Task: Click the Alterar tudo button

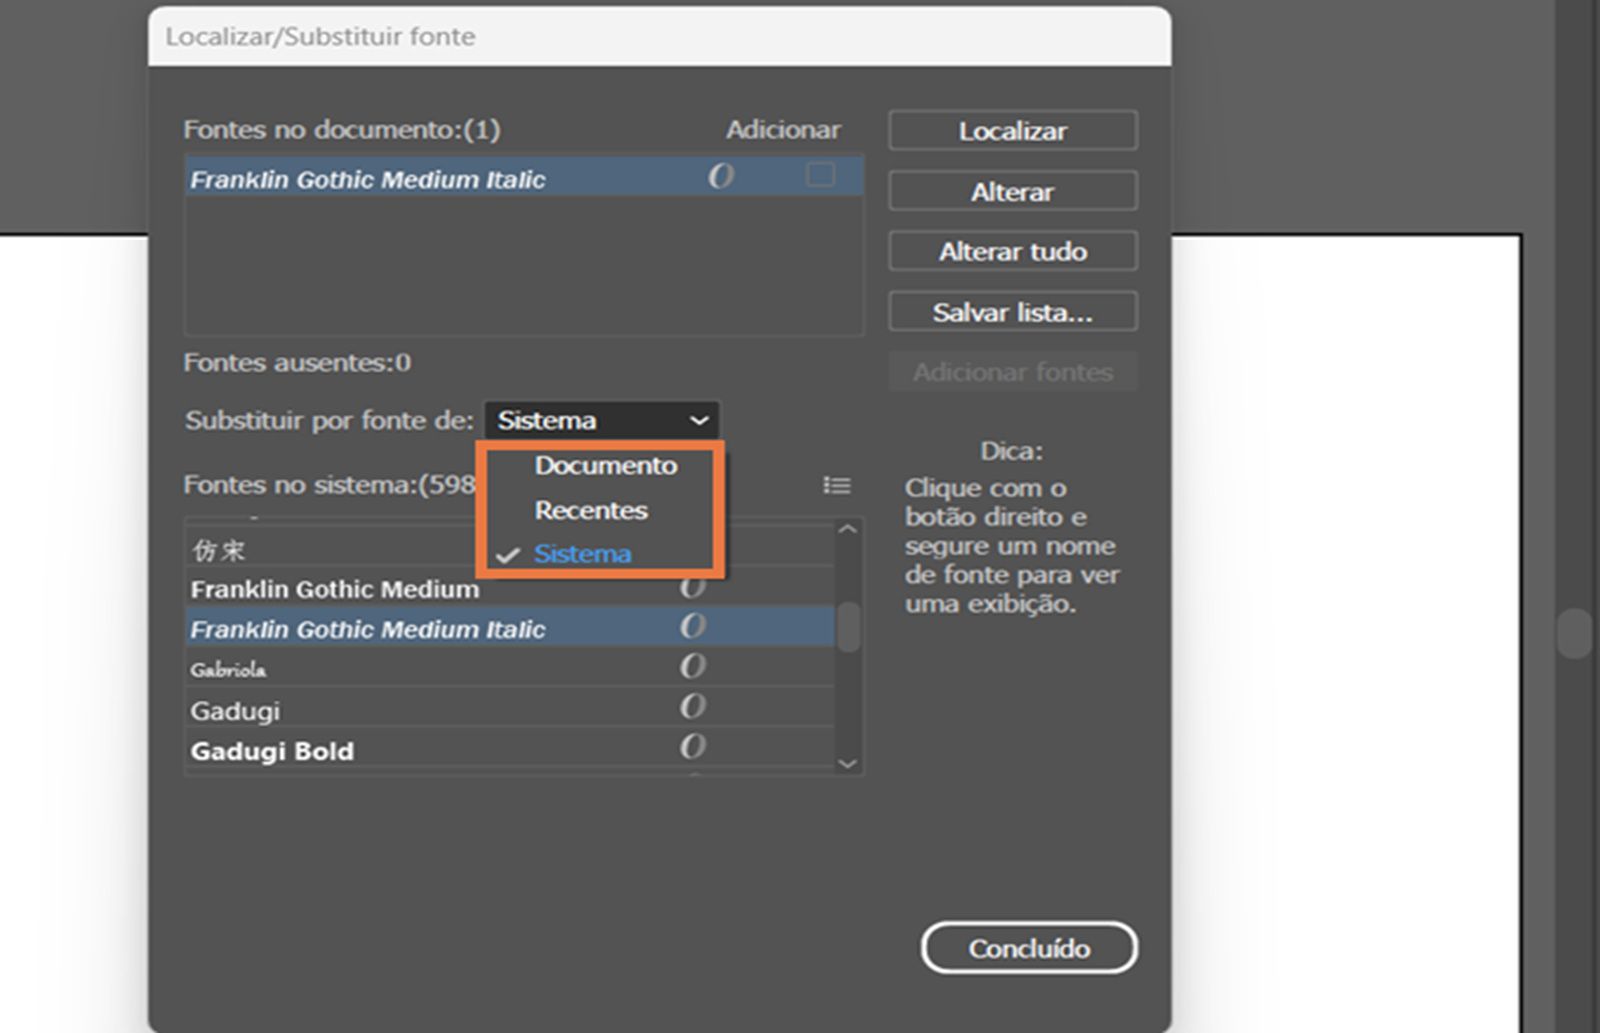Action: point(1012,251)
